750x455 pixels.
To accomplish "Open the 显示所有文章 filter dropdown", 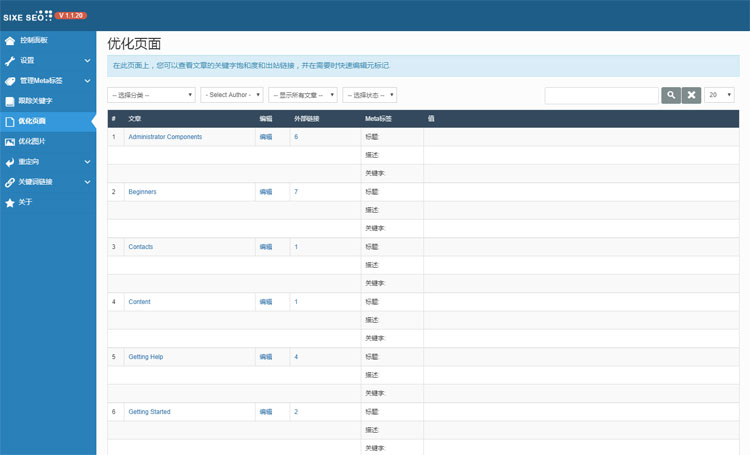I will click(302, 95).
